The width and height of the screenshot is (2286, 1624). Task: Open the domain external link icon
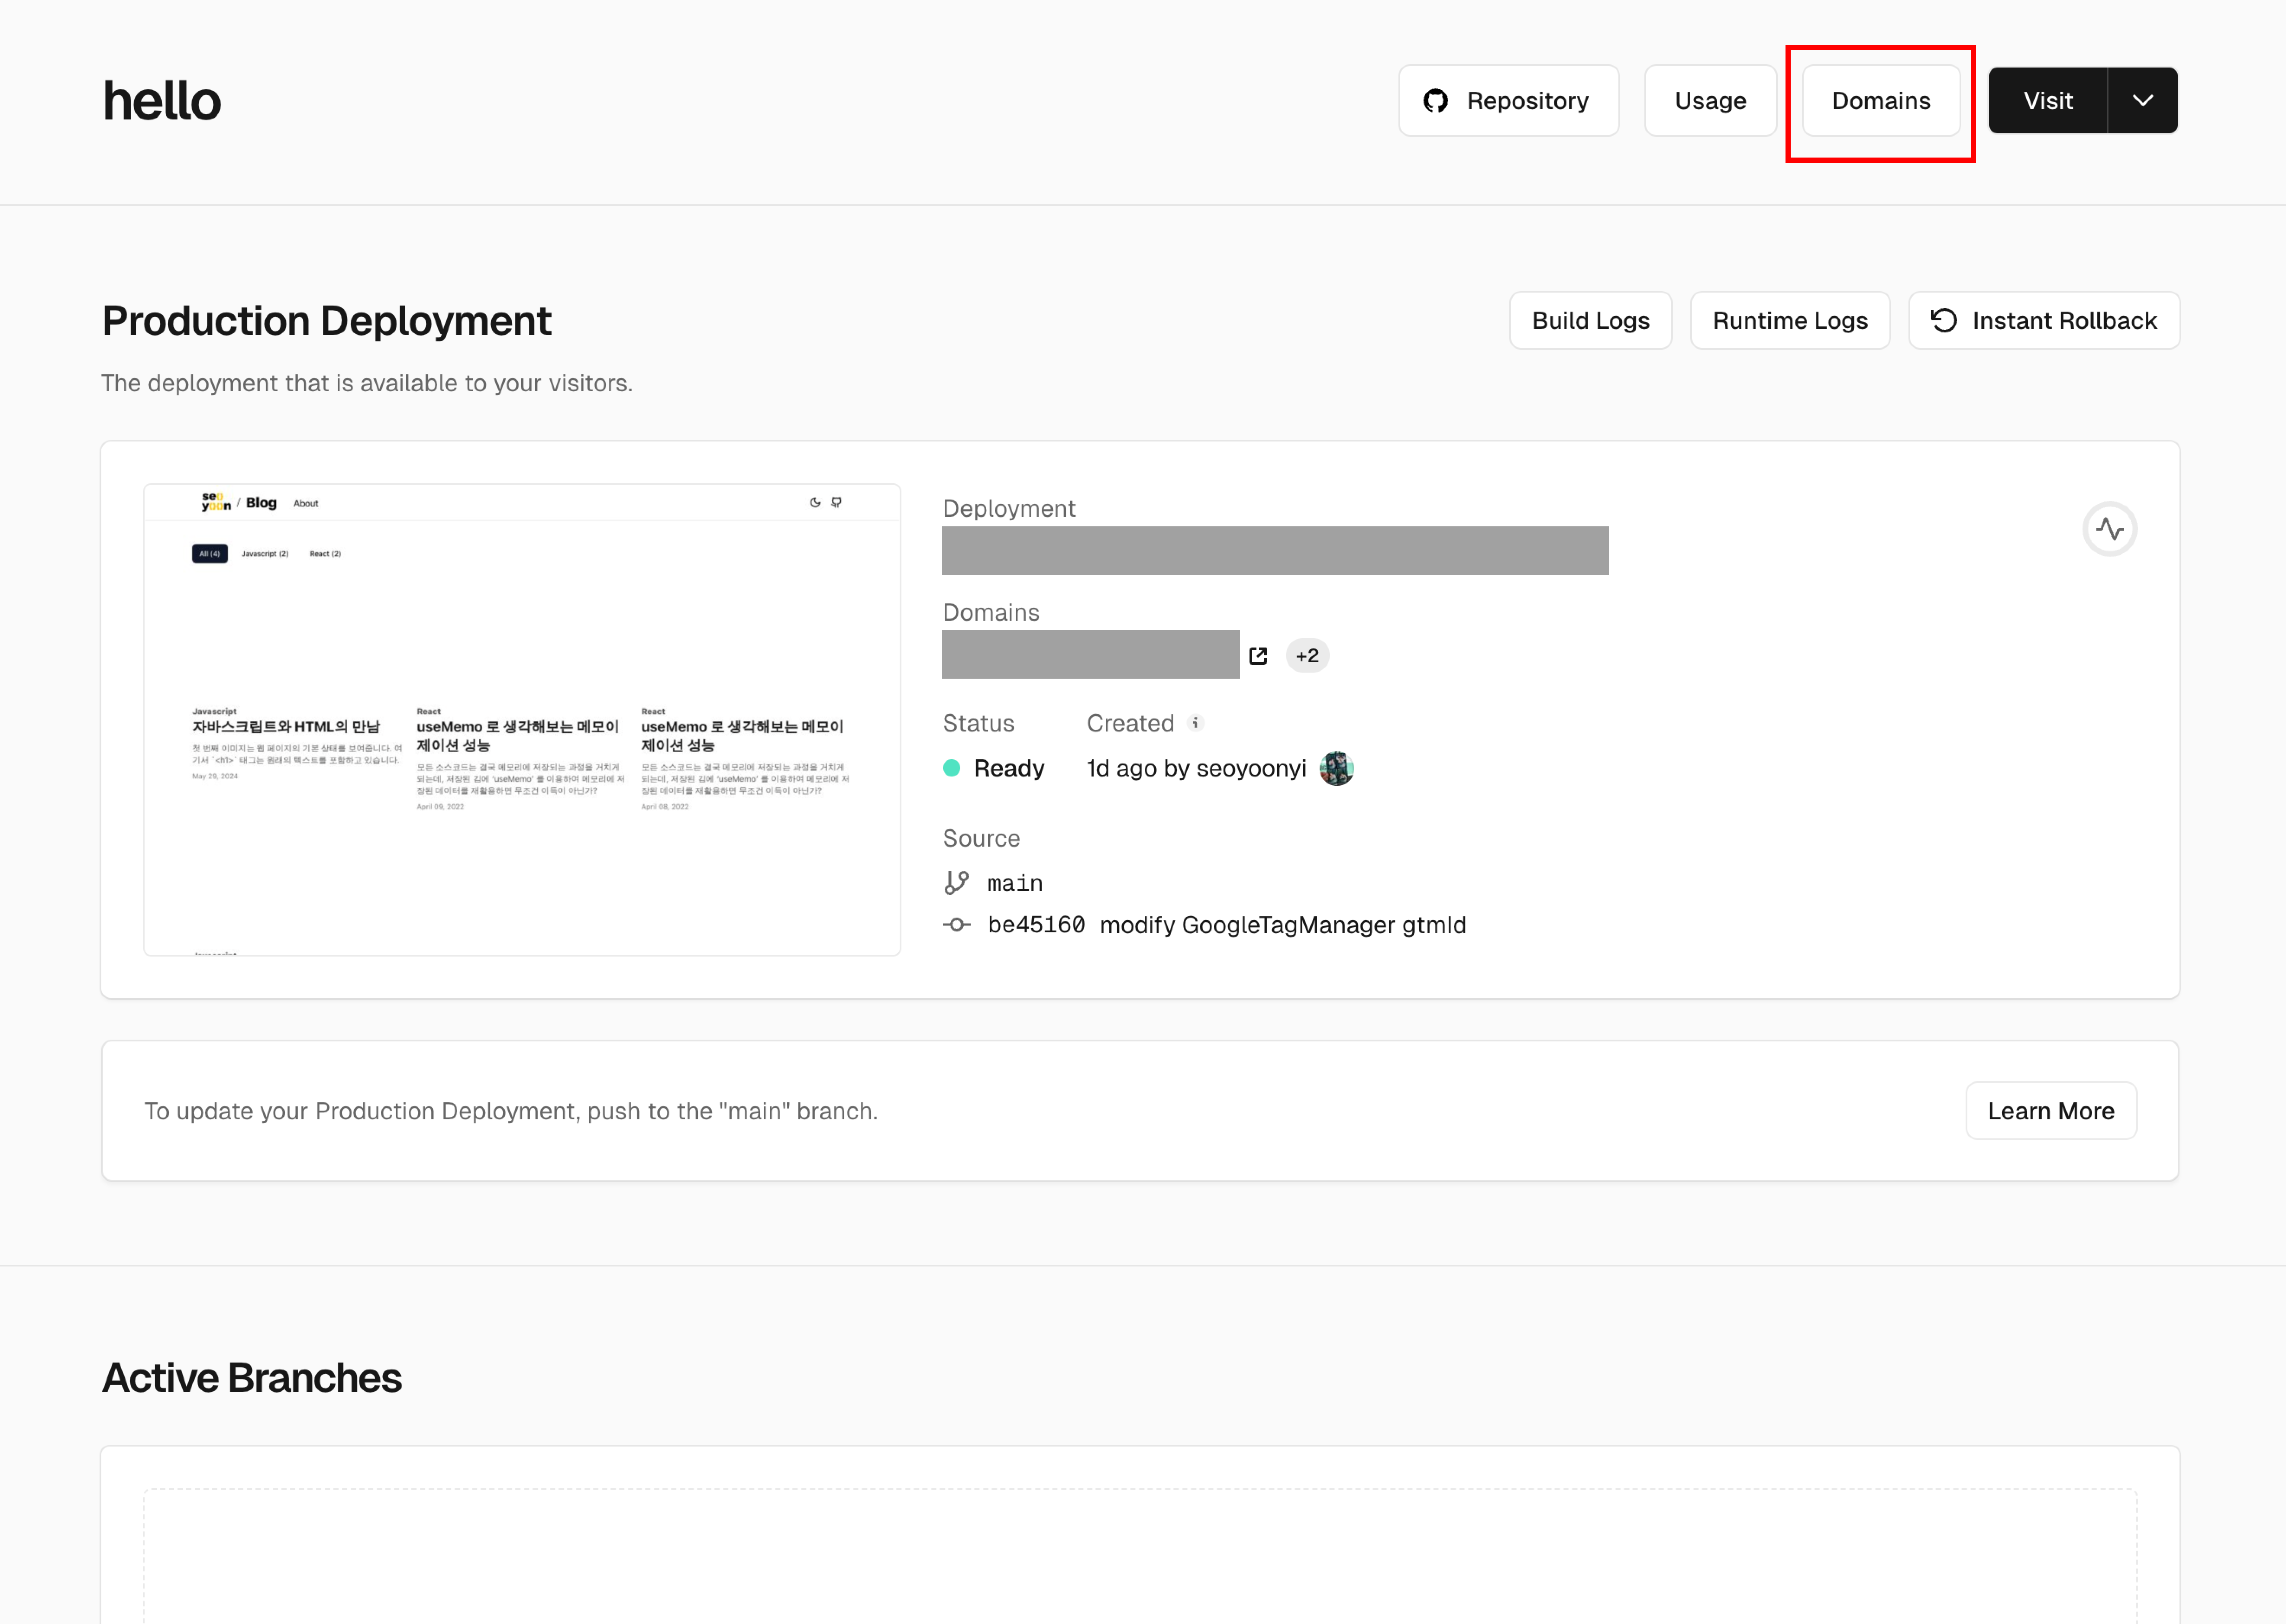pyautogui.click(x=1258, y=656)
